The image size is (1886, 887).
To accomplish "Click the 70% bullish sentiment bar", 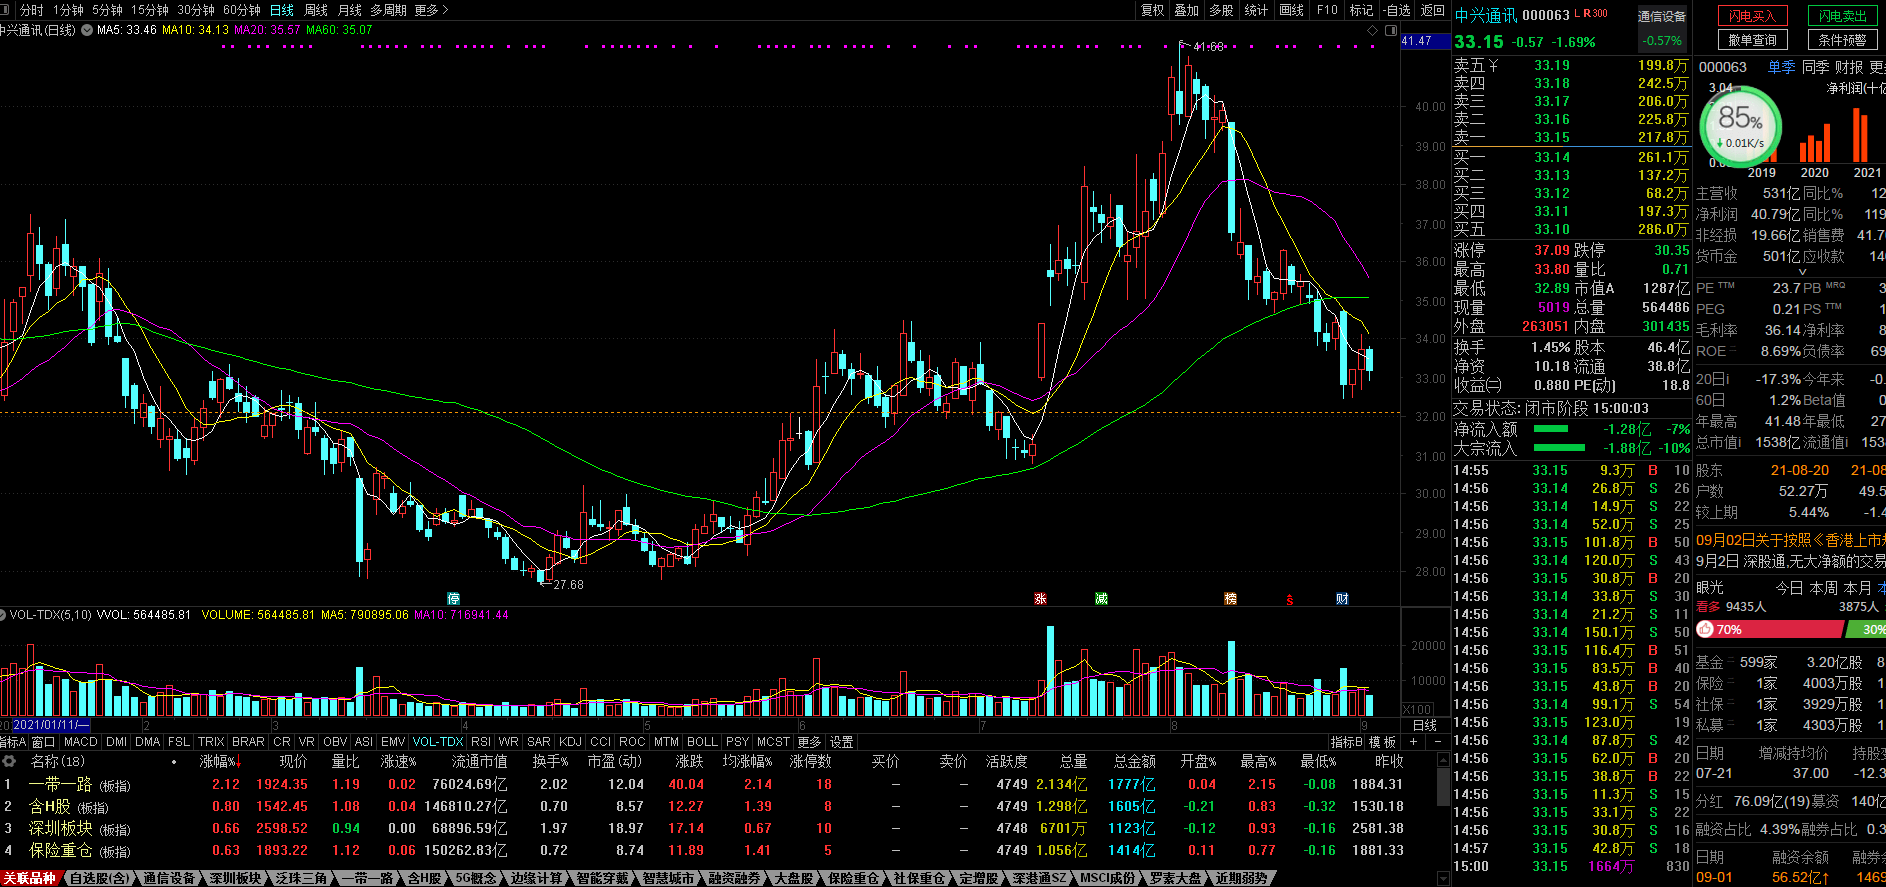I will click(1769, 629).
